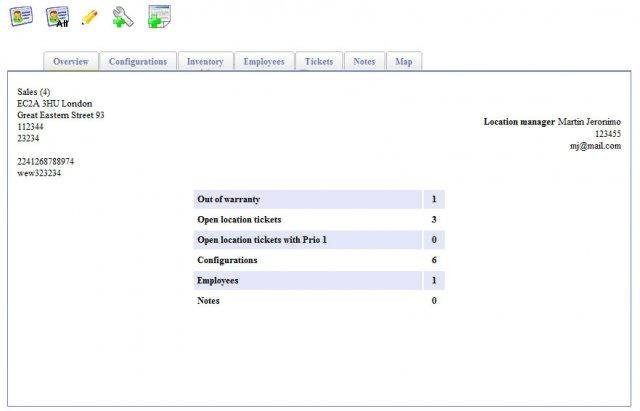Click the wrench add configuration icon

tap(123, 18)
